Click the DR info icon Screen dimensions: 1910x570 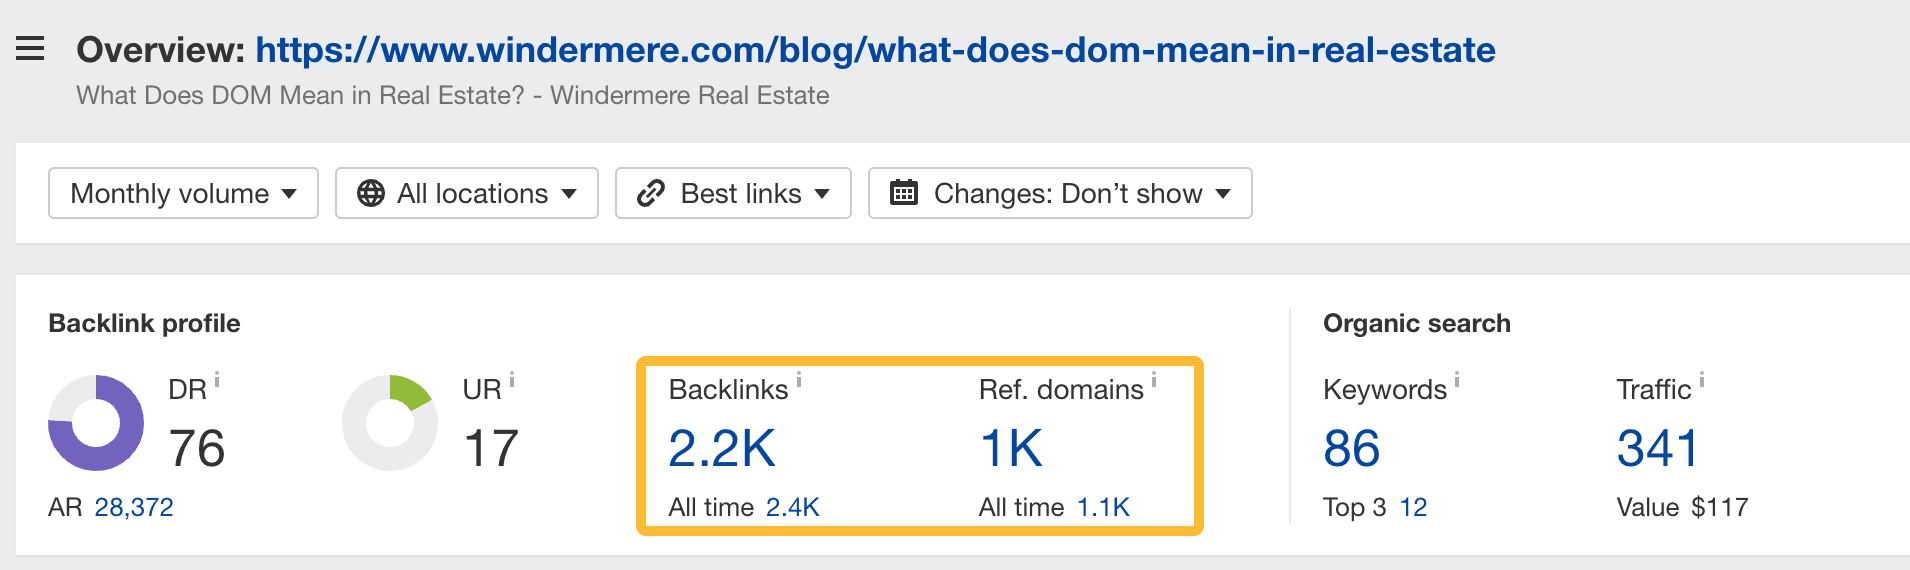point(217,380)
